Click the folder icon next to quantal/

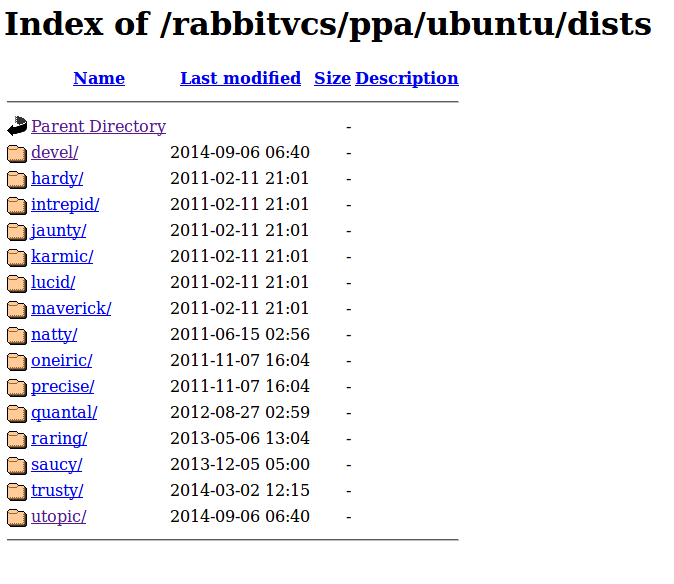coord(17,413)
